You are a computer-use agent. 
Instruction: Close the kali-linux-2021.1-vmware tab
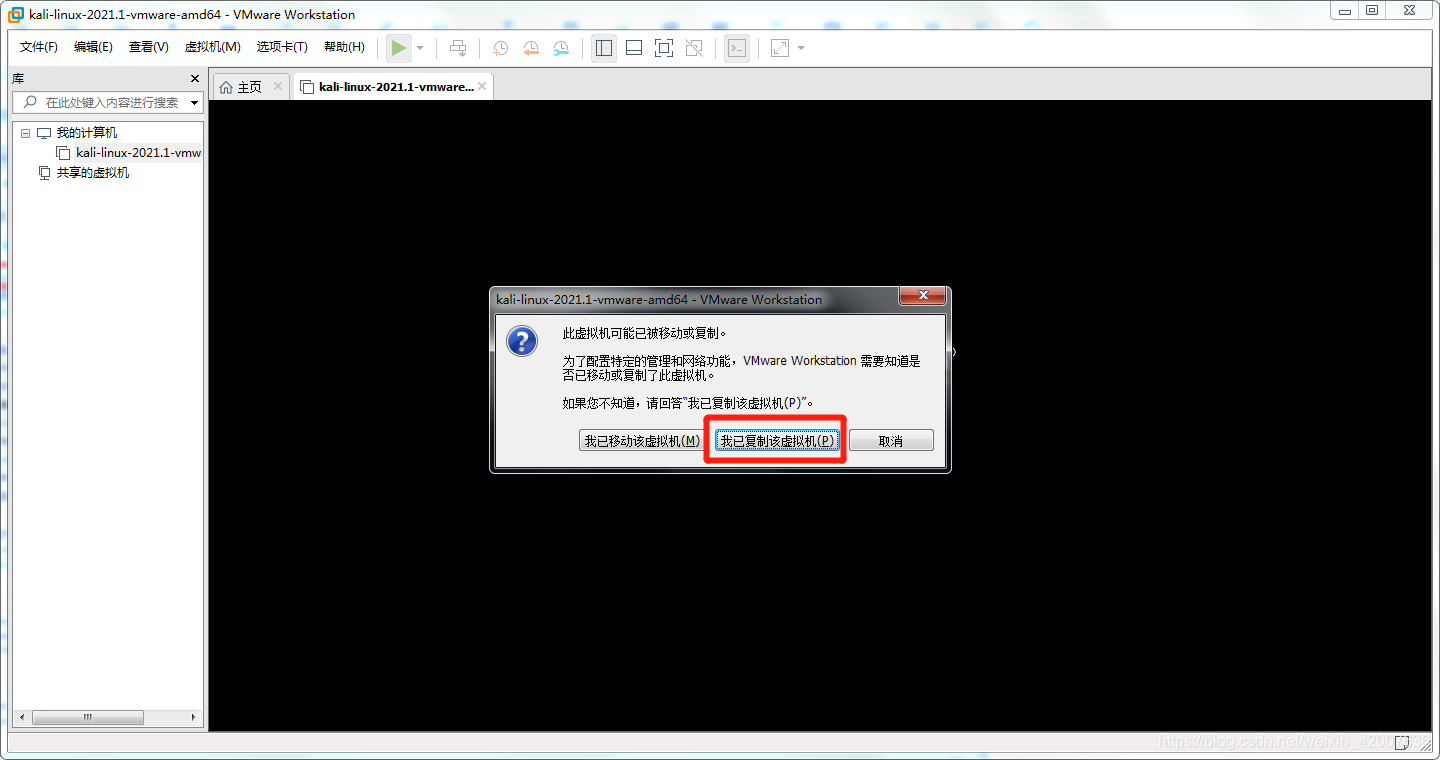point(482,87)
